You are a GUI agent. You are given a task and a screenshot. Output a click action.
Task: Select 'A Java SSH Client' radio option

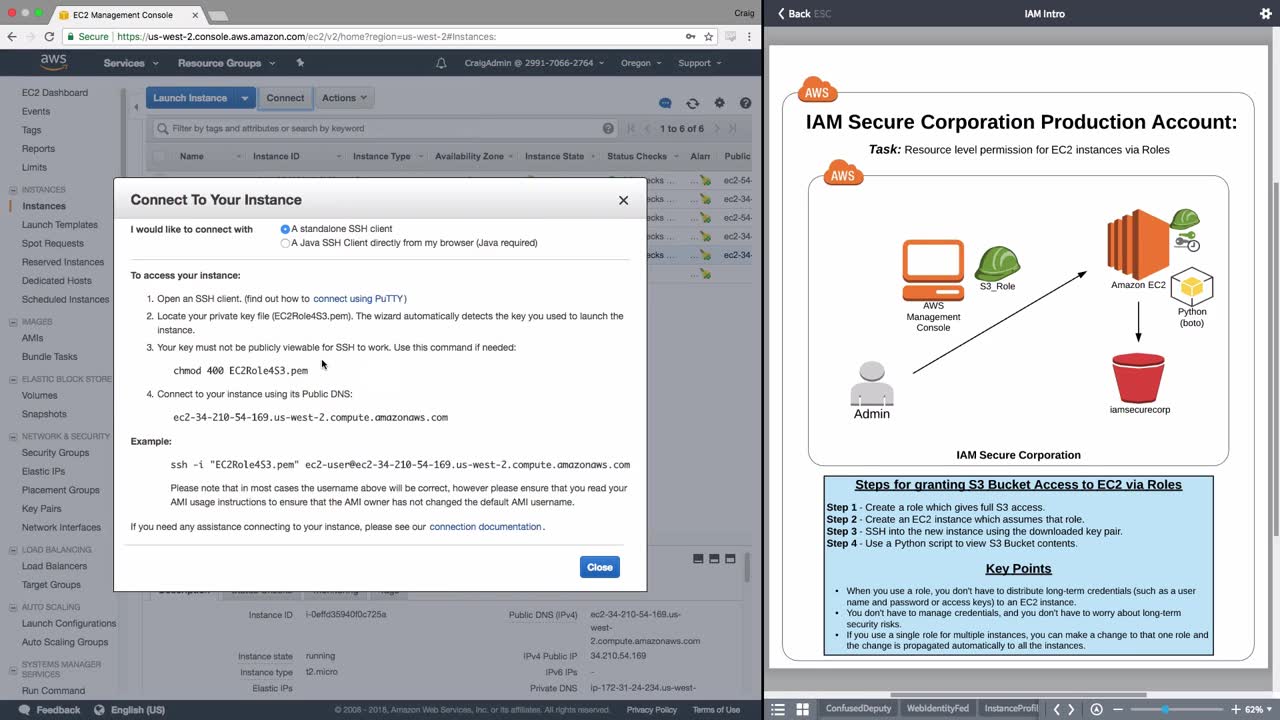click(x=285, y=243)
